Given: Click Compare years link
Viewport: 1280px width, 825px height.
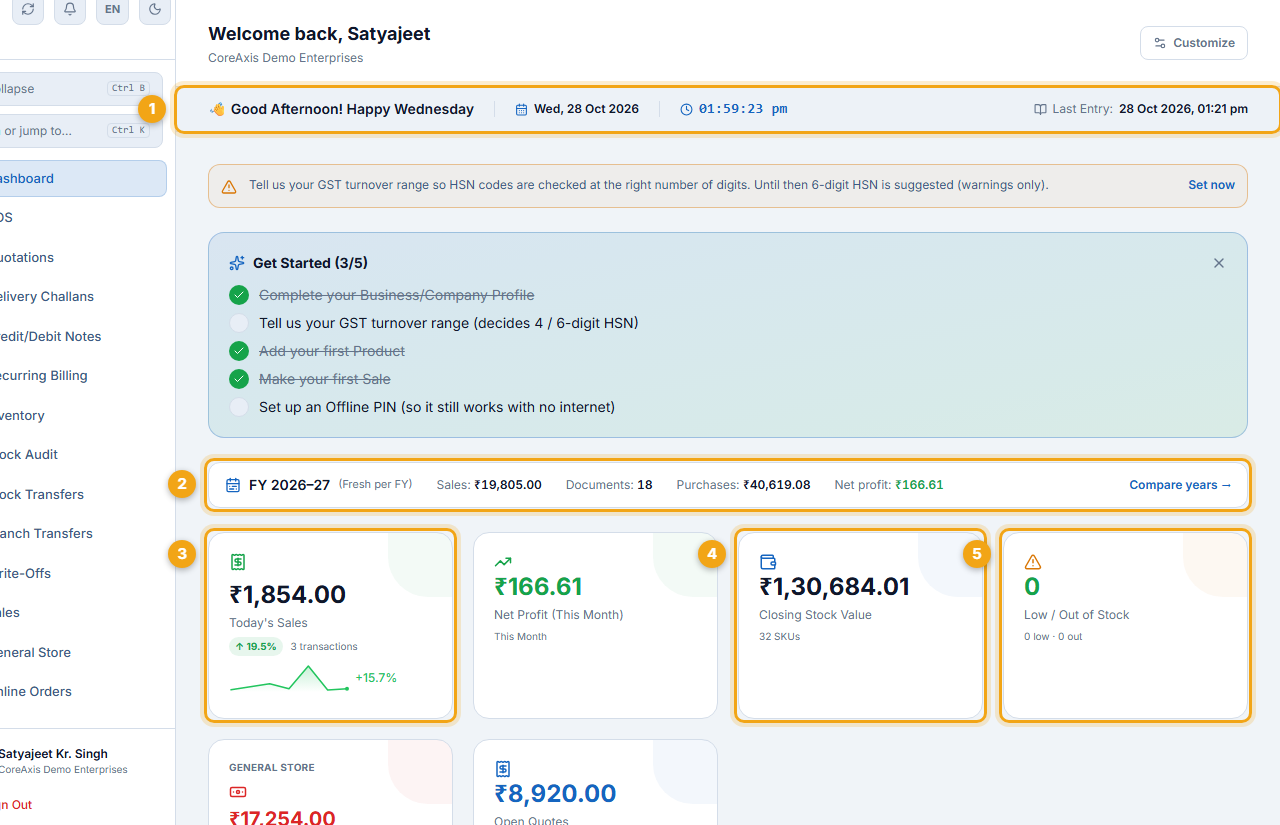Looking at the screenshot, I should [1181, 485].
